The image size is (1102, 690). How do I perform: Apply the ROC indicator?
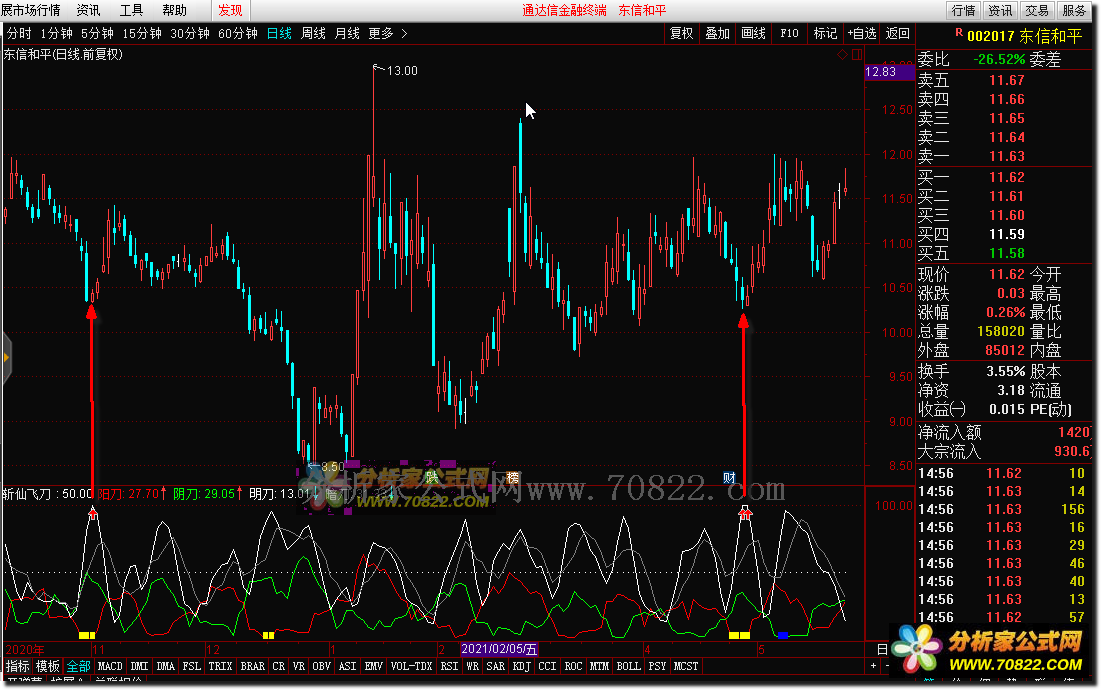573,666
